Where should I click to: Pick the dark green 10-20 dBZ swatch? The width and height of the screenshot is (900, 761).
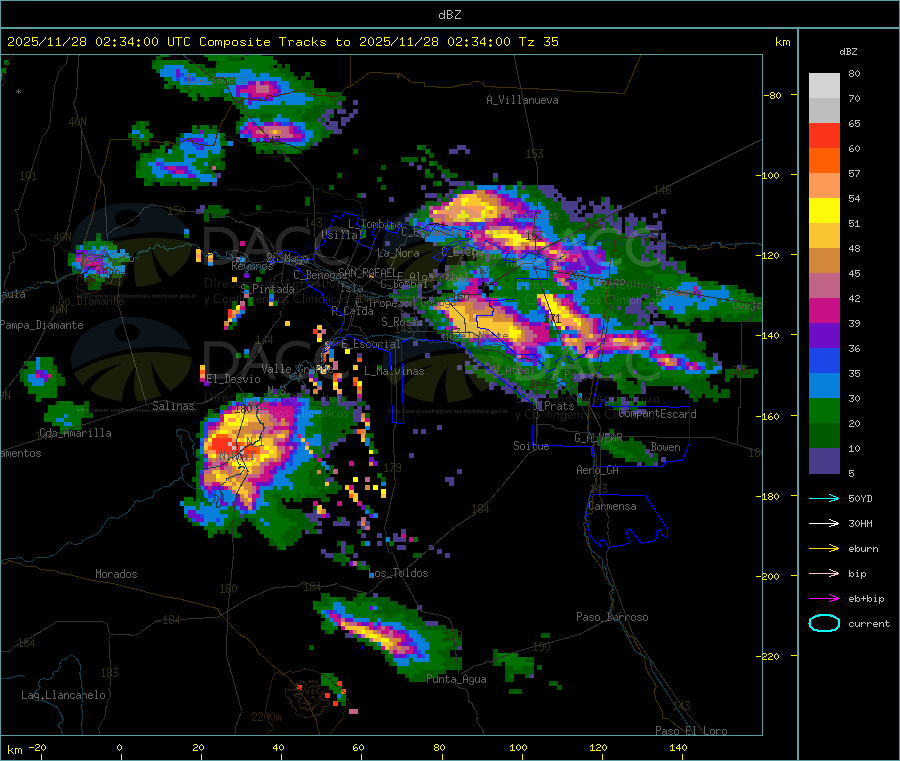click(x=824, y=436)
